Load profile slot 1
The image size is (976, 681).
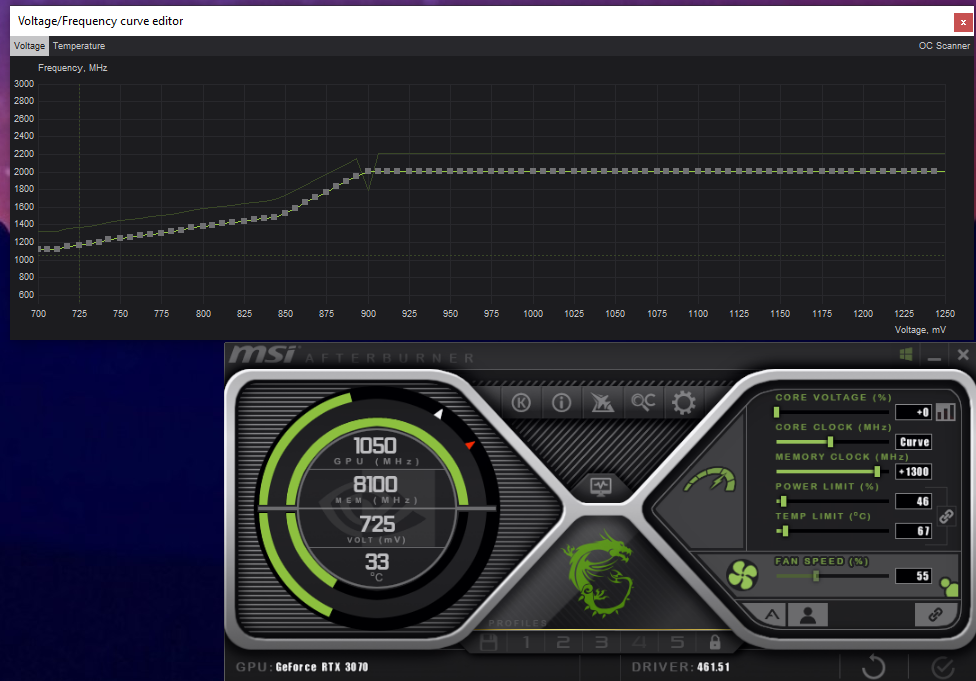(x=526, y=642)
